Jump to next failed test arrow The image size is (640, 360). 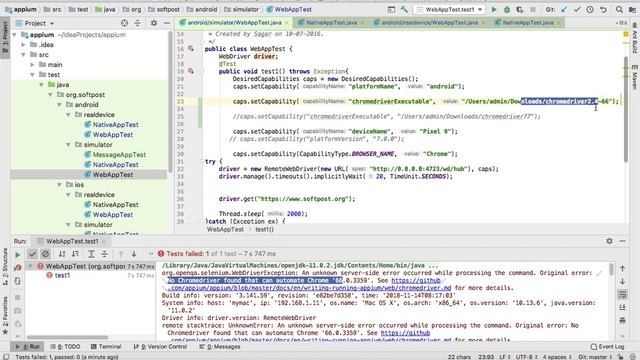point(134,254)
